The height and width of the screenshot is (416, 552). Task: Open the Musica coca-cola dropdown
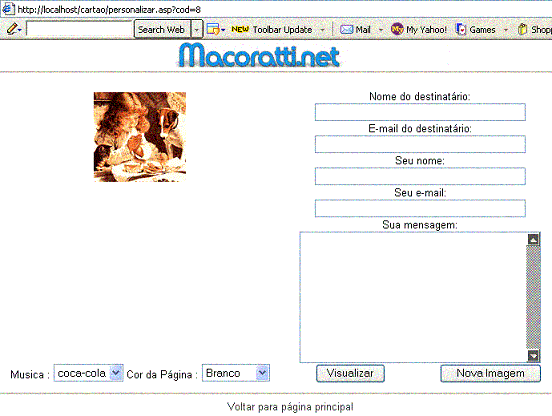coord(88,373)
